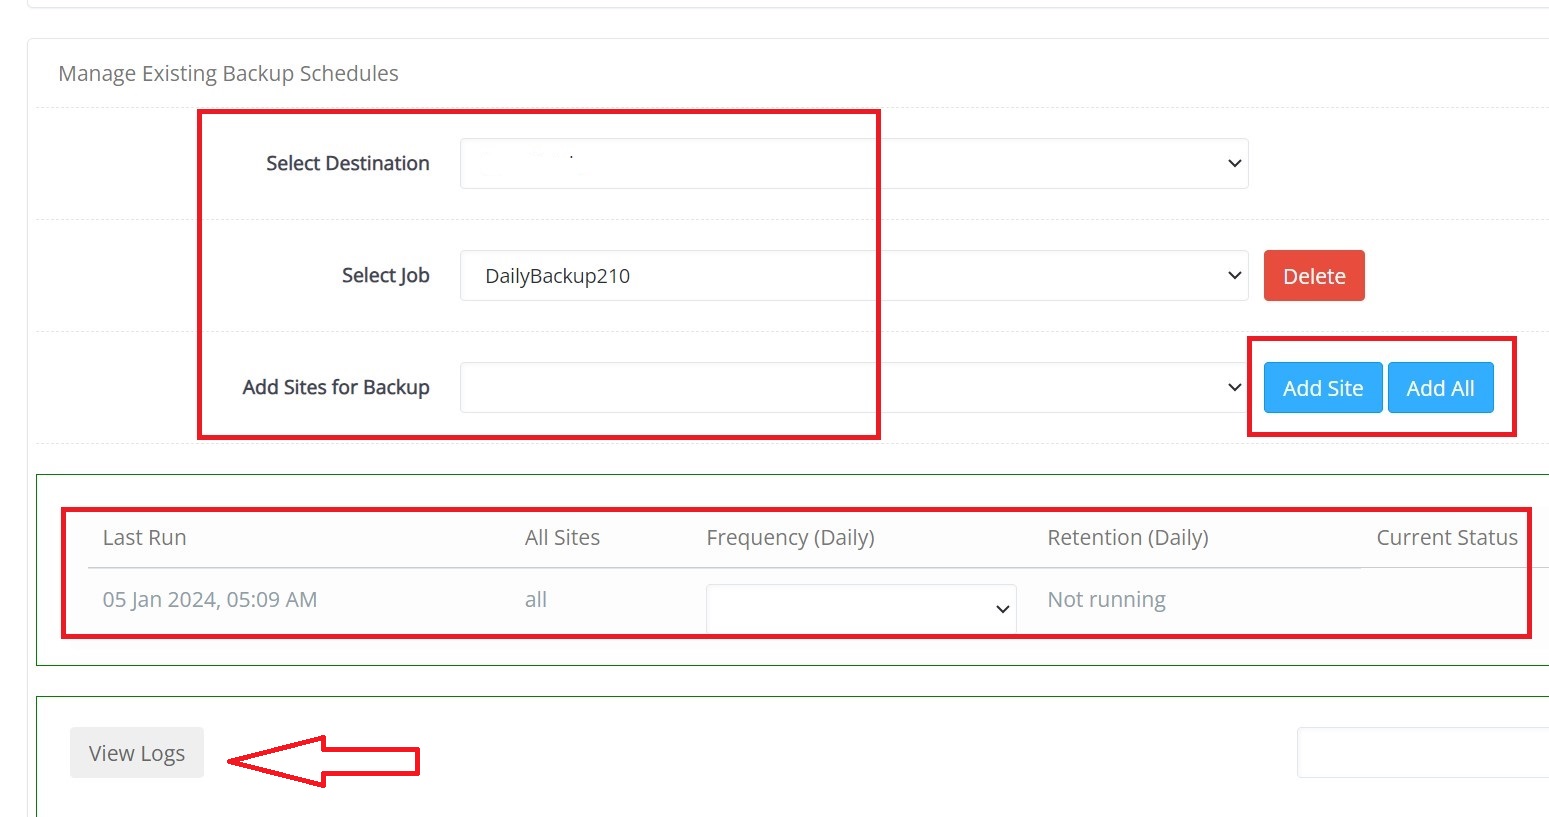Click the Manage Existing Backup Schedules heading
The height and width of the screenshot is (817, 1549).
pyautogui.click(x=229, y=73)
